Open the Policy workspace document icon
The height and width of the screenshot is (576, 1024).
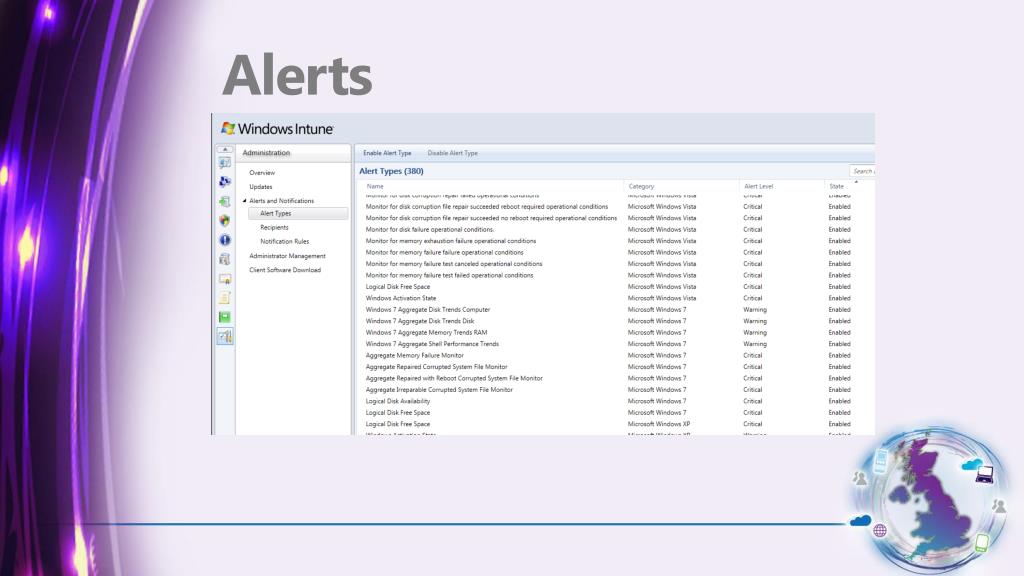coord(225,298)
